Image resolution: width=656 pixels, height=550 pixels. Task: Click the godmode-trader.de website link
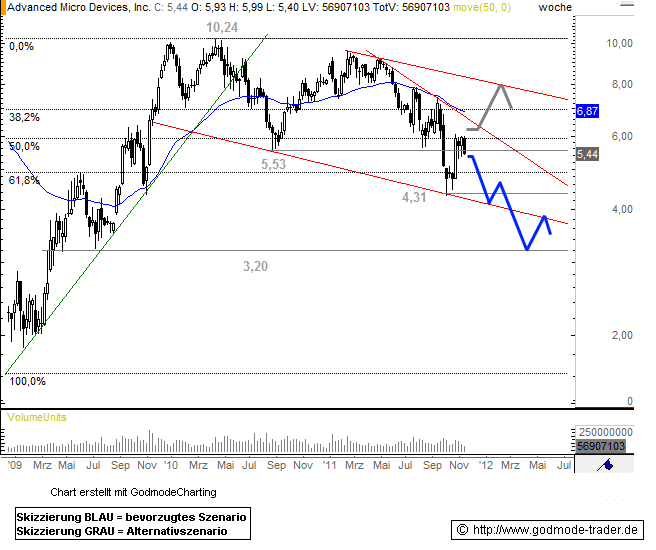pos(556,528)
